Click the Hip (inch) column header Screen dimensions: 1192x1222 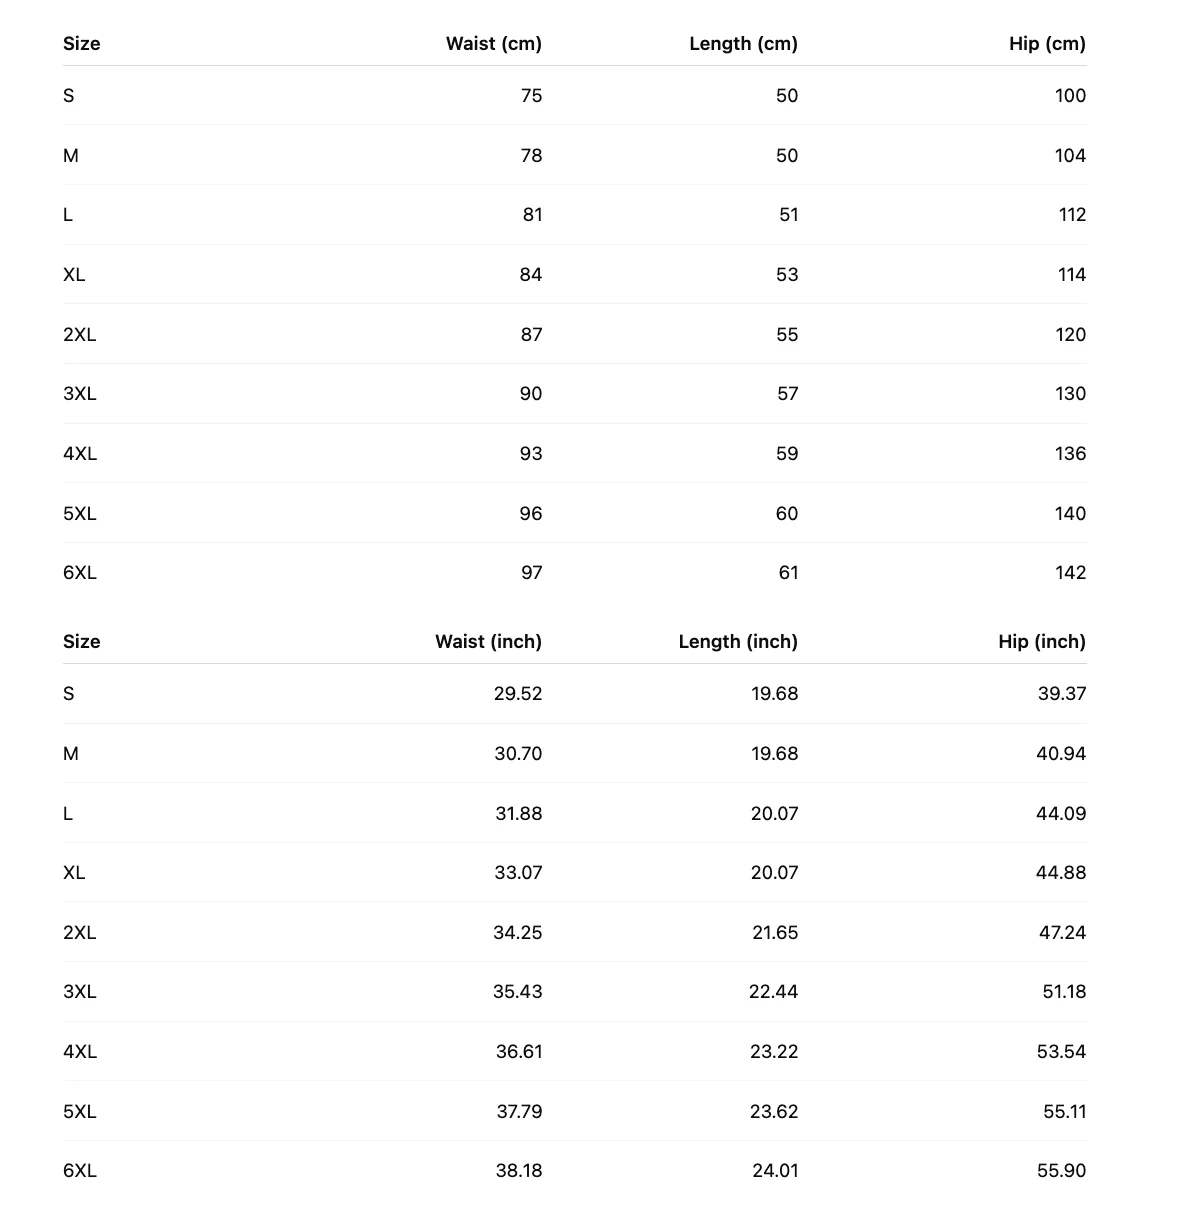[x=1042, y=642]
